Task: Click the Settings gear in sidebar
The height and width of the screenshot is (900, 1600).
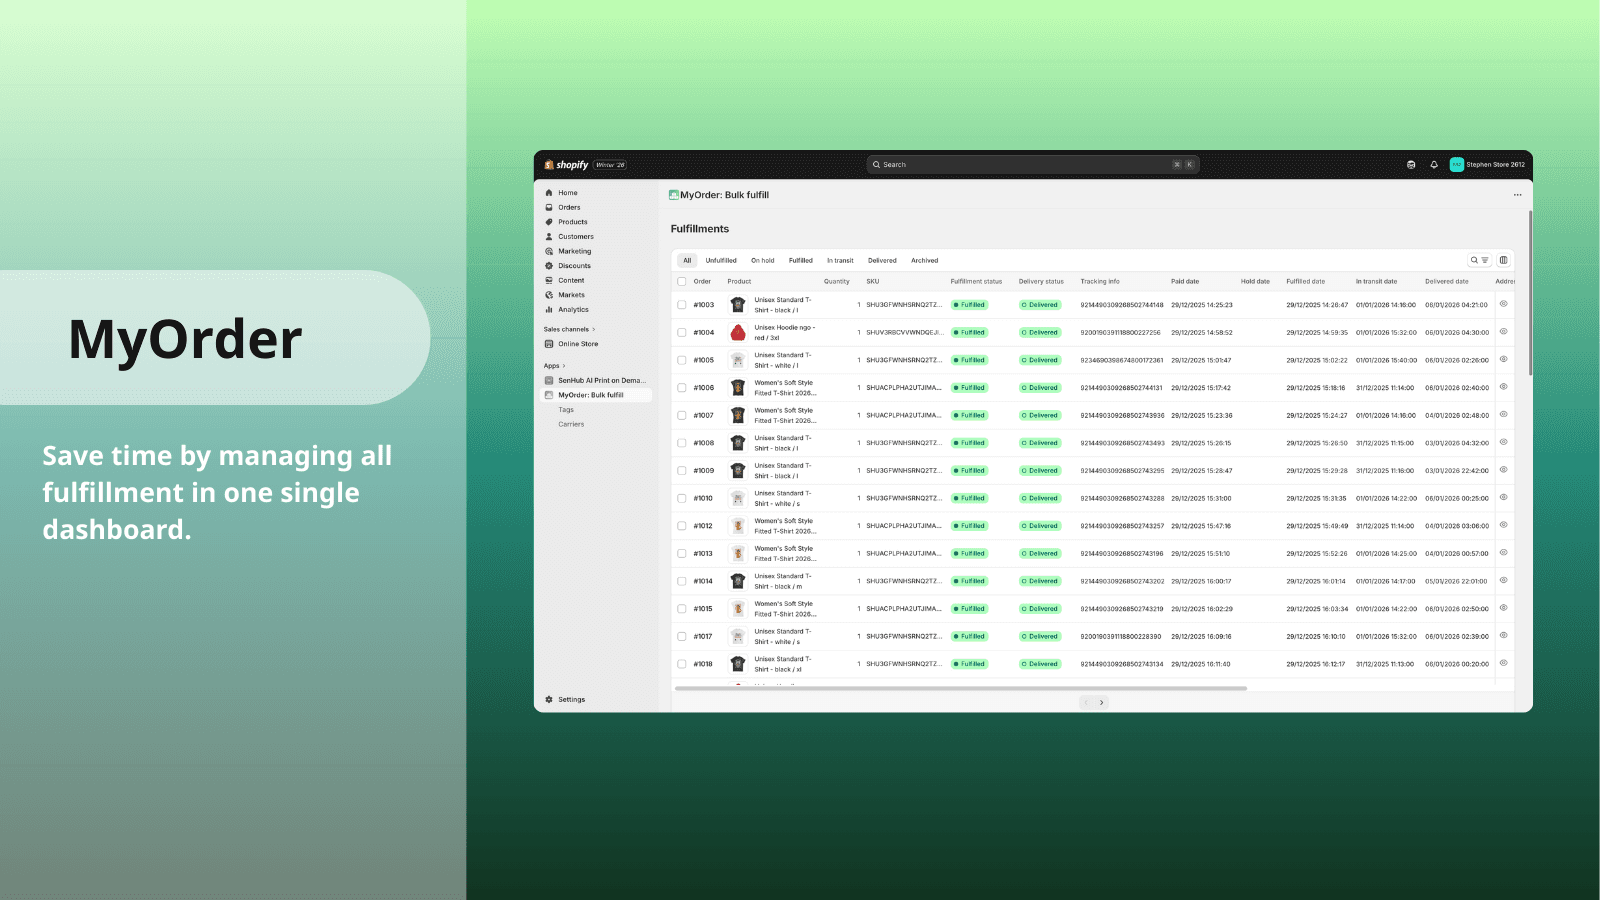Action: pos(565,700)
